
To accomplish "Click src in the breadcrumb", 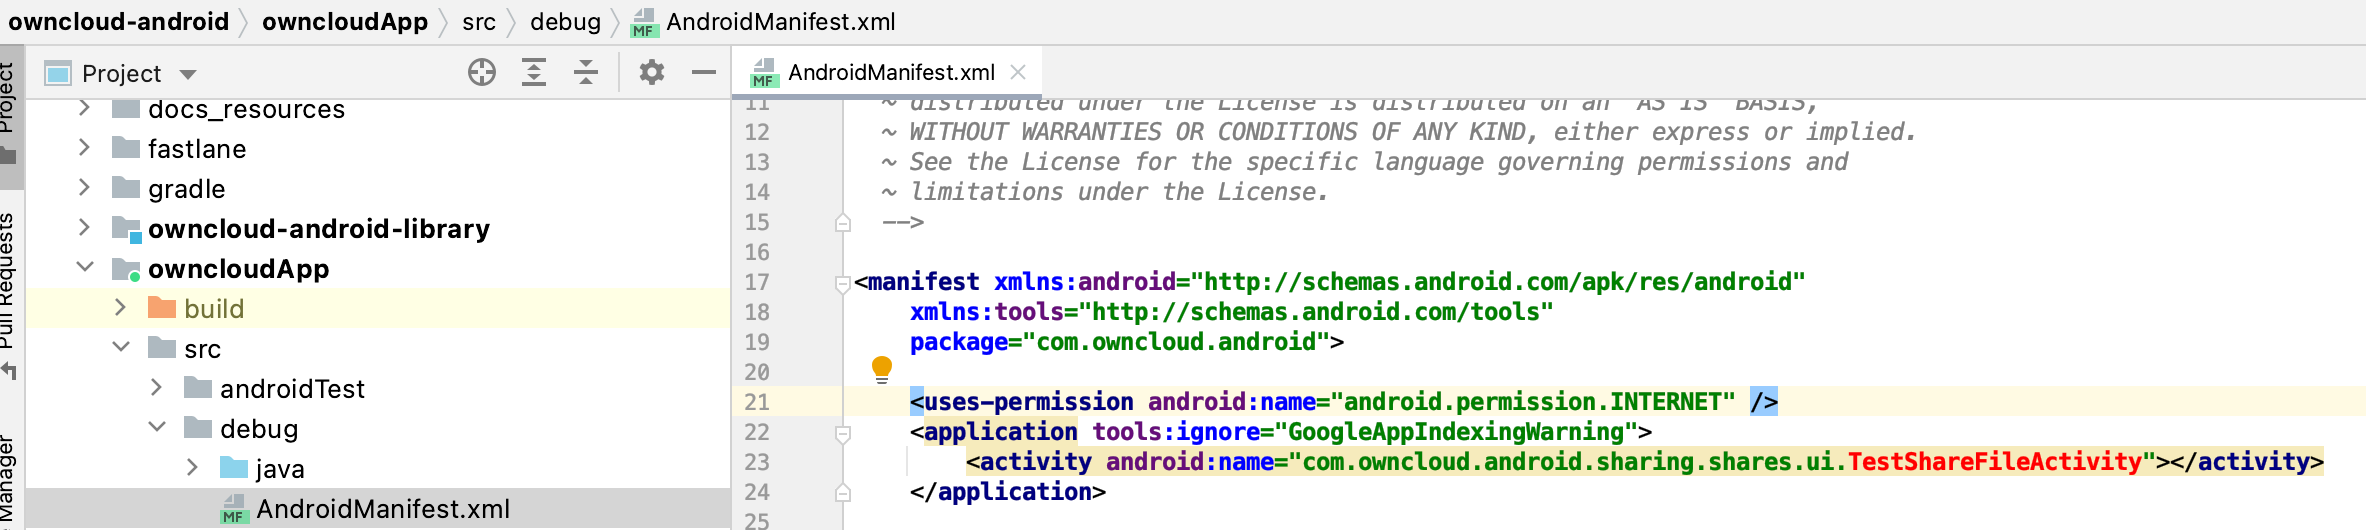I will click(x=479, y=22).
